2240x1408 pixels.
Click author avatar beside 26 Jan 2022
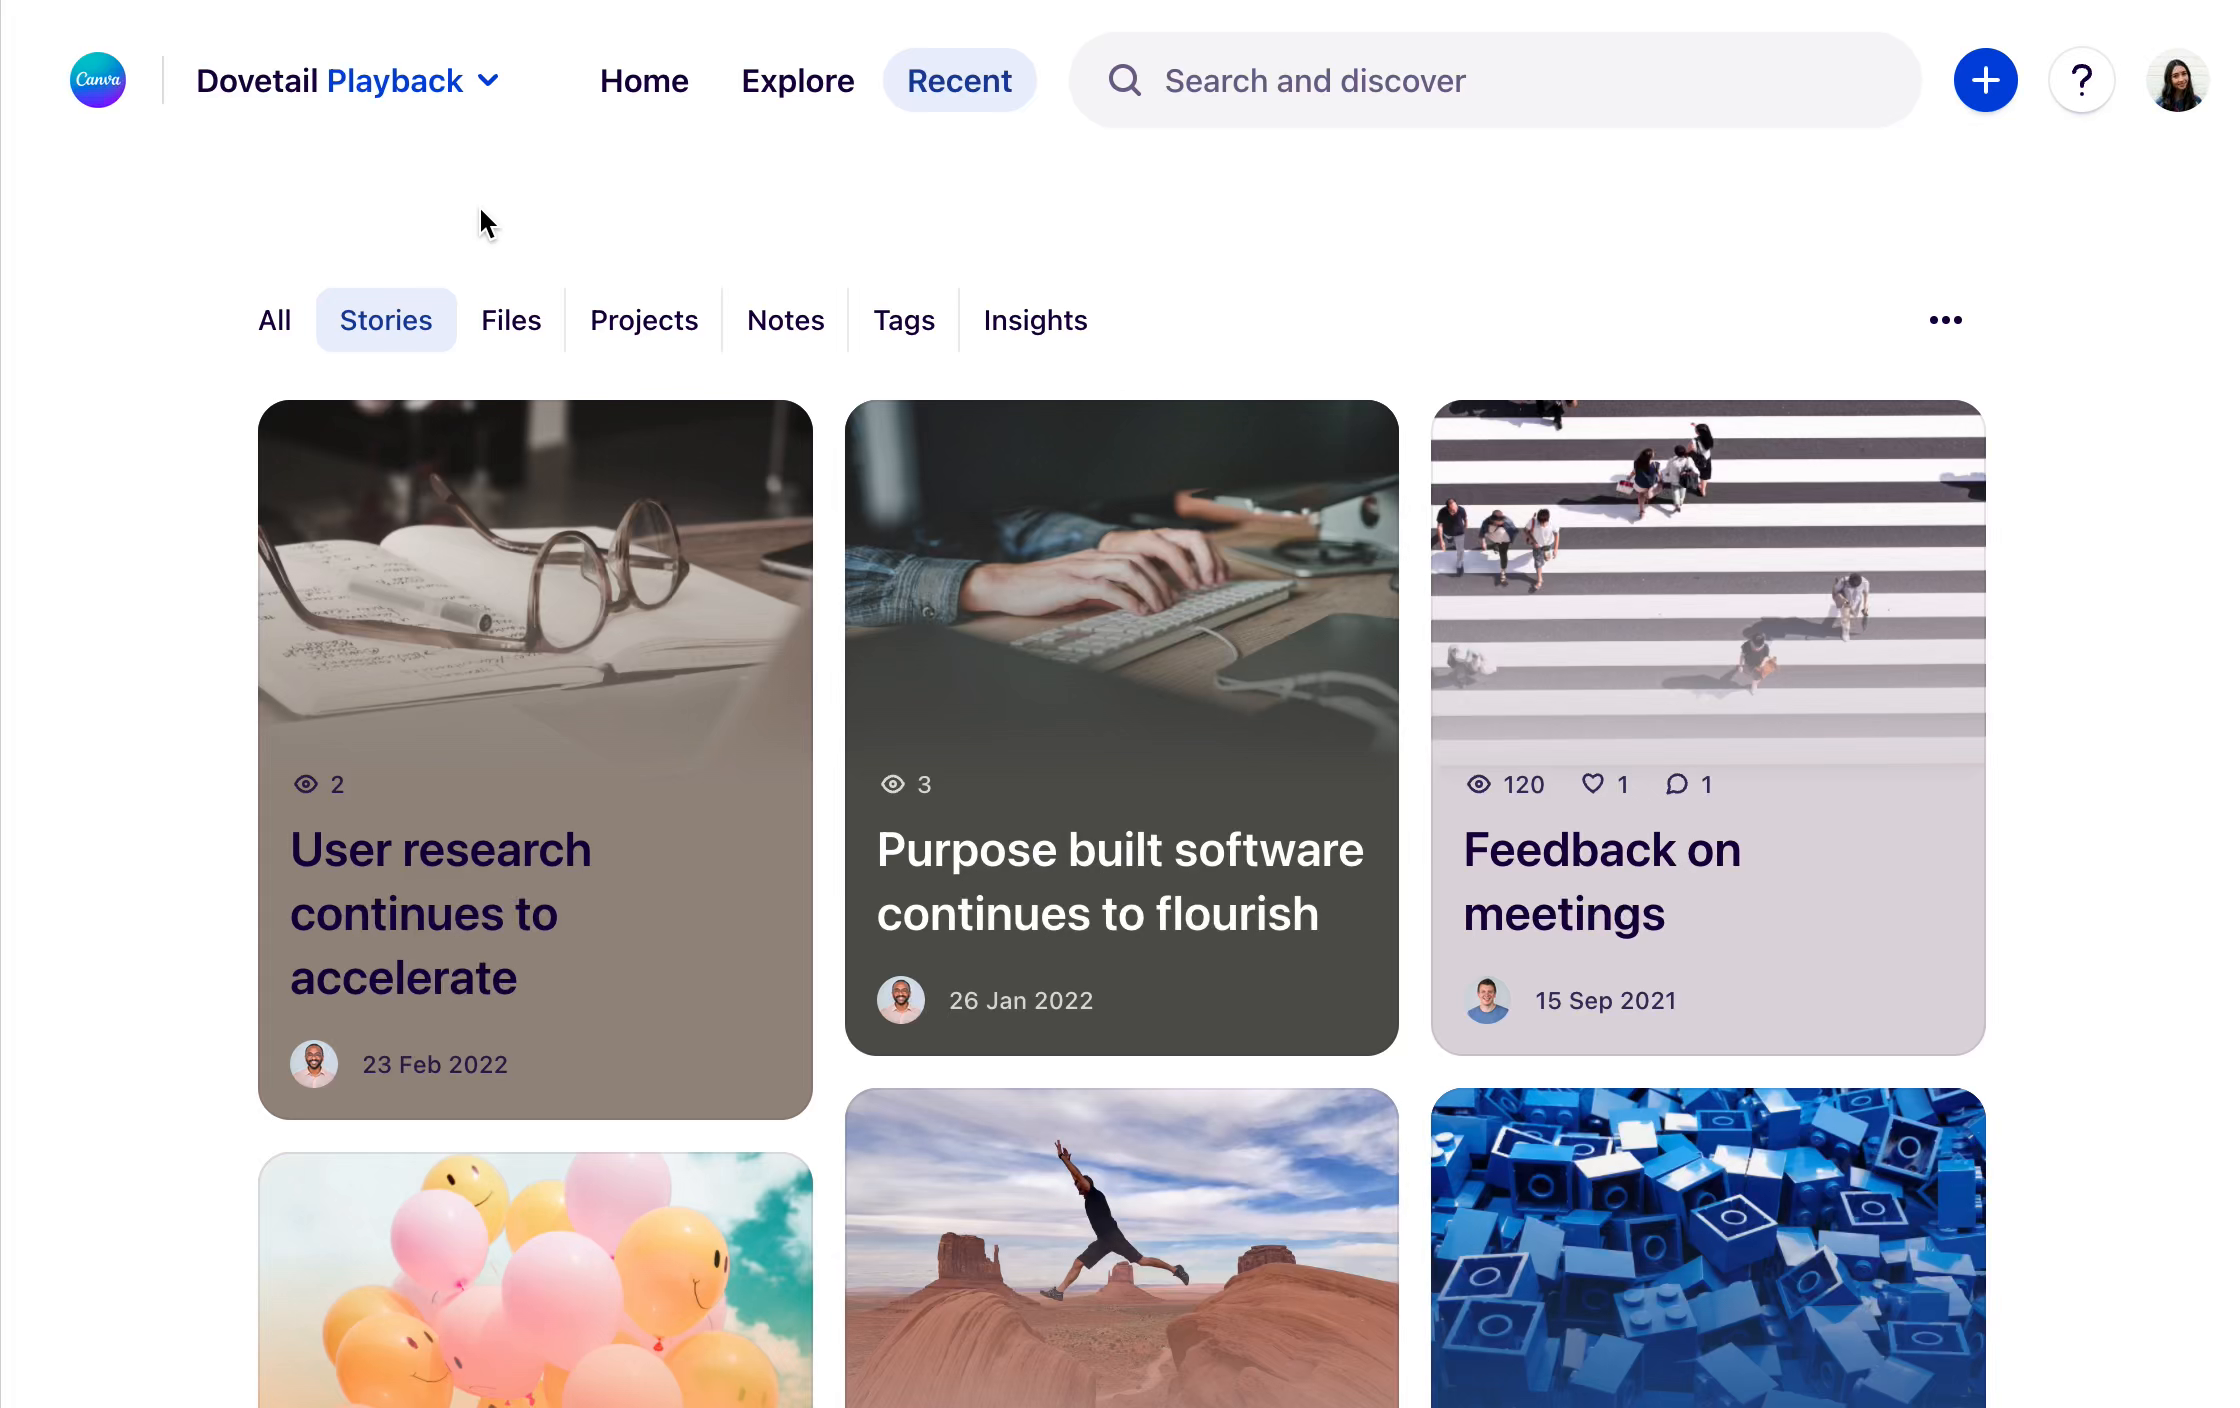901,1000
